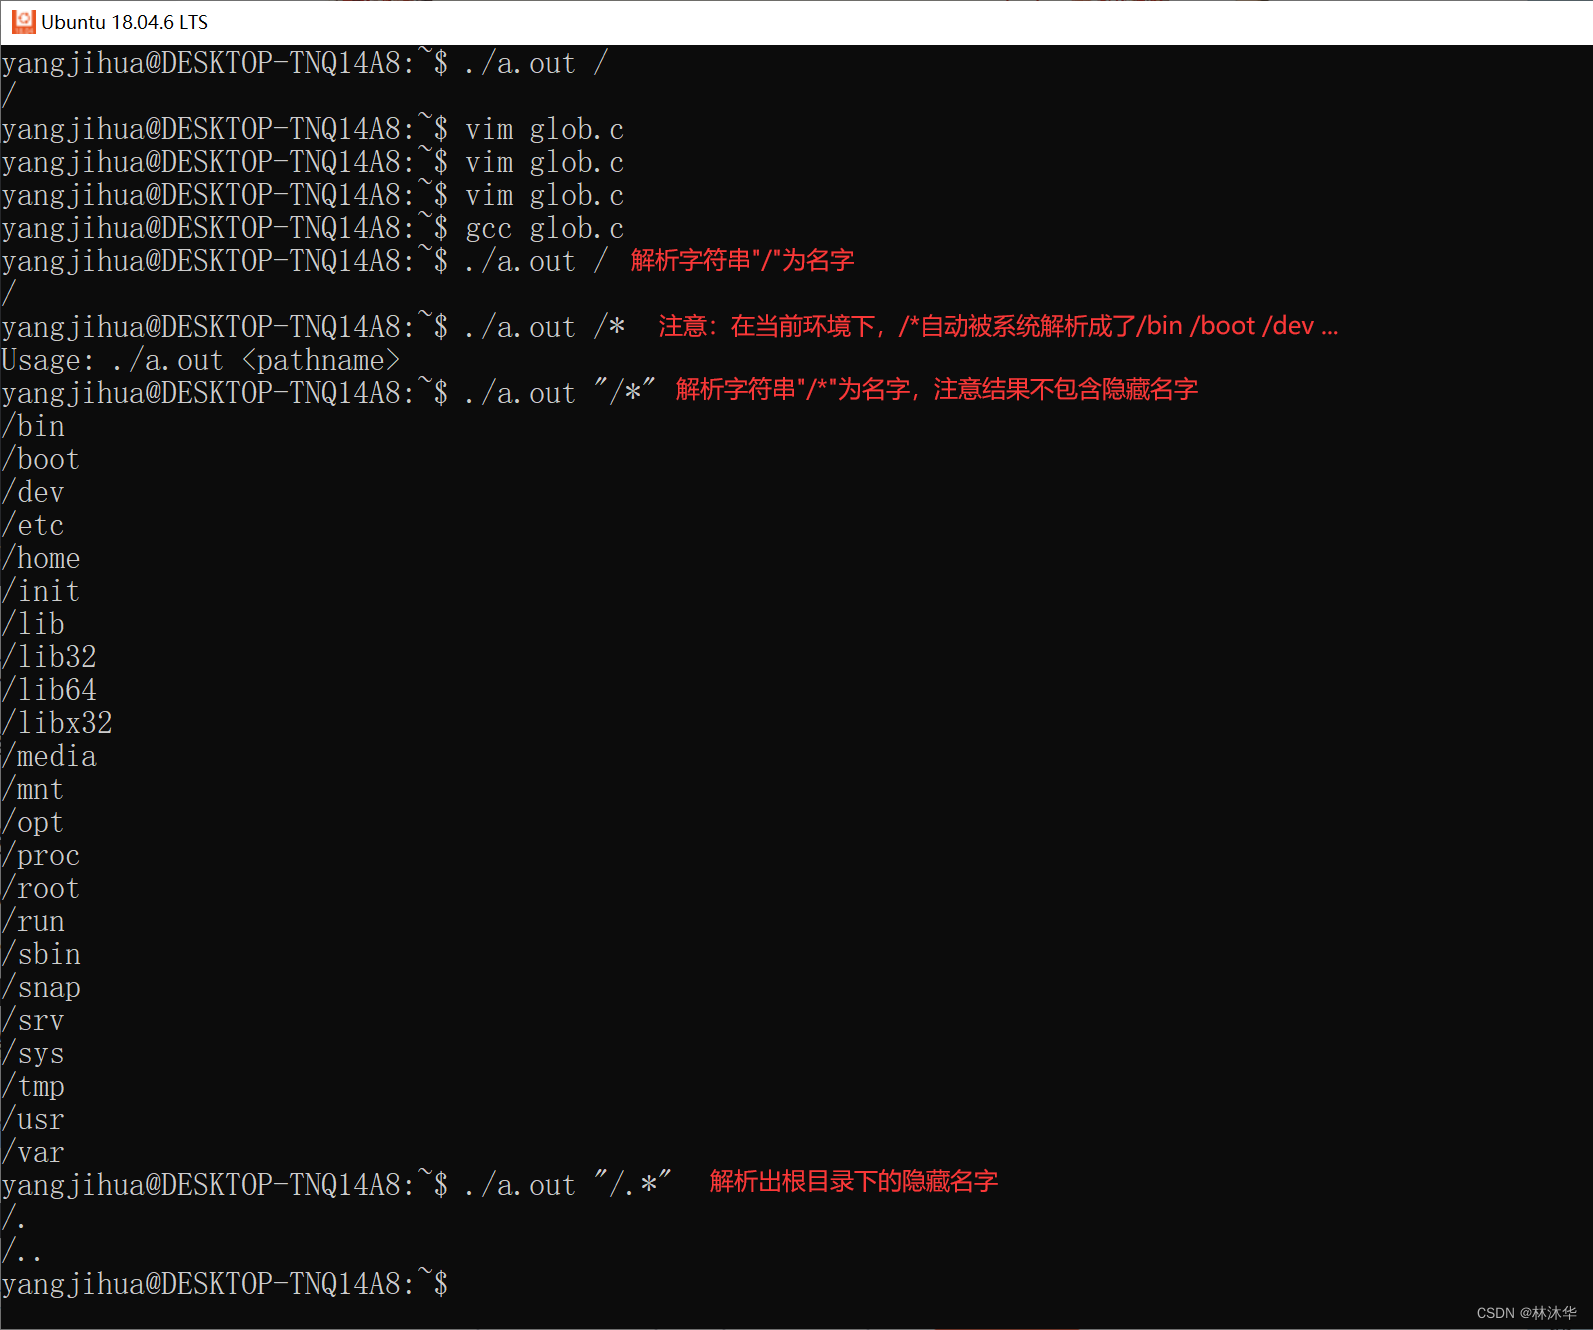
Task: Click the /boot output line
Action: click(x=41, y=460)
